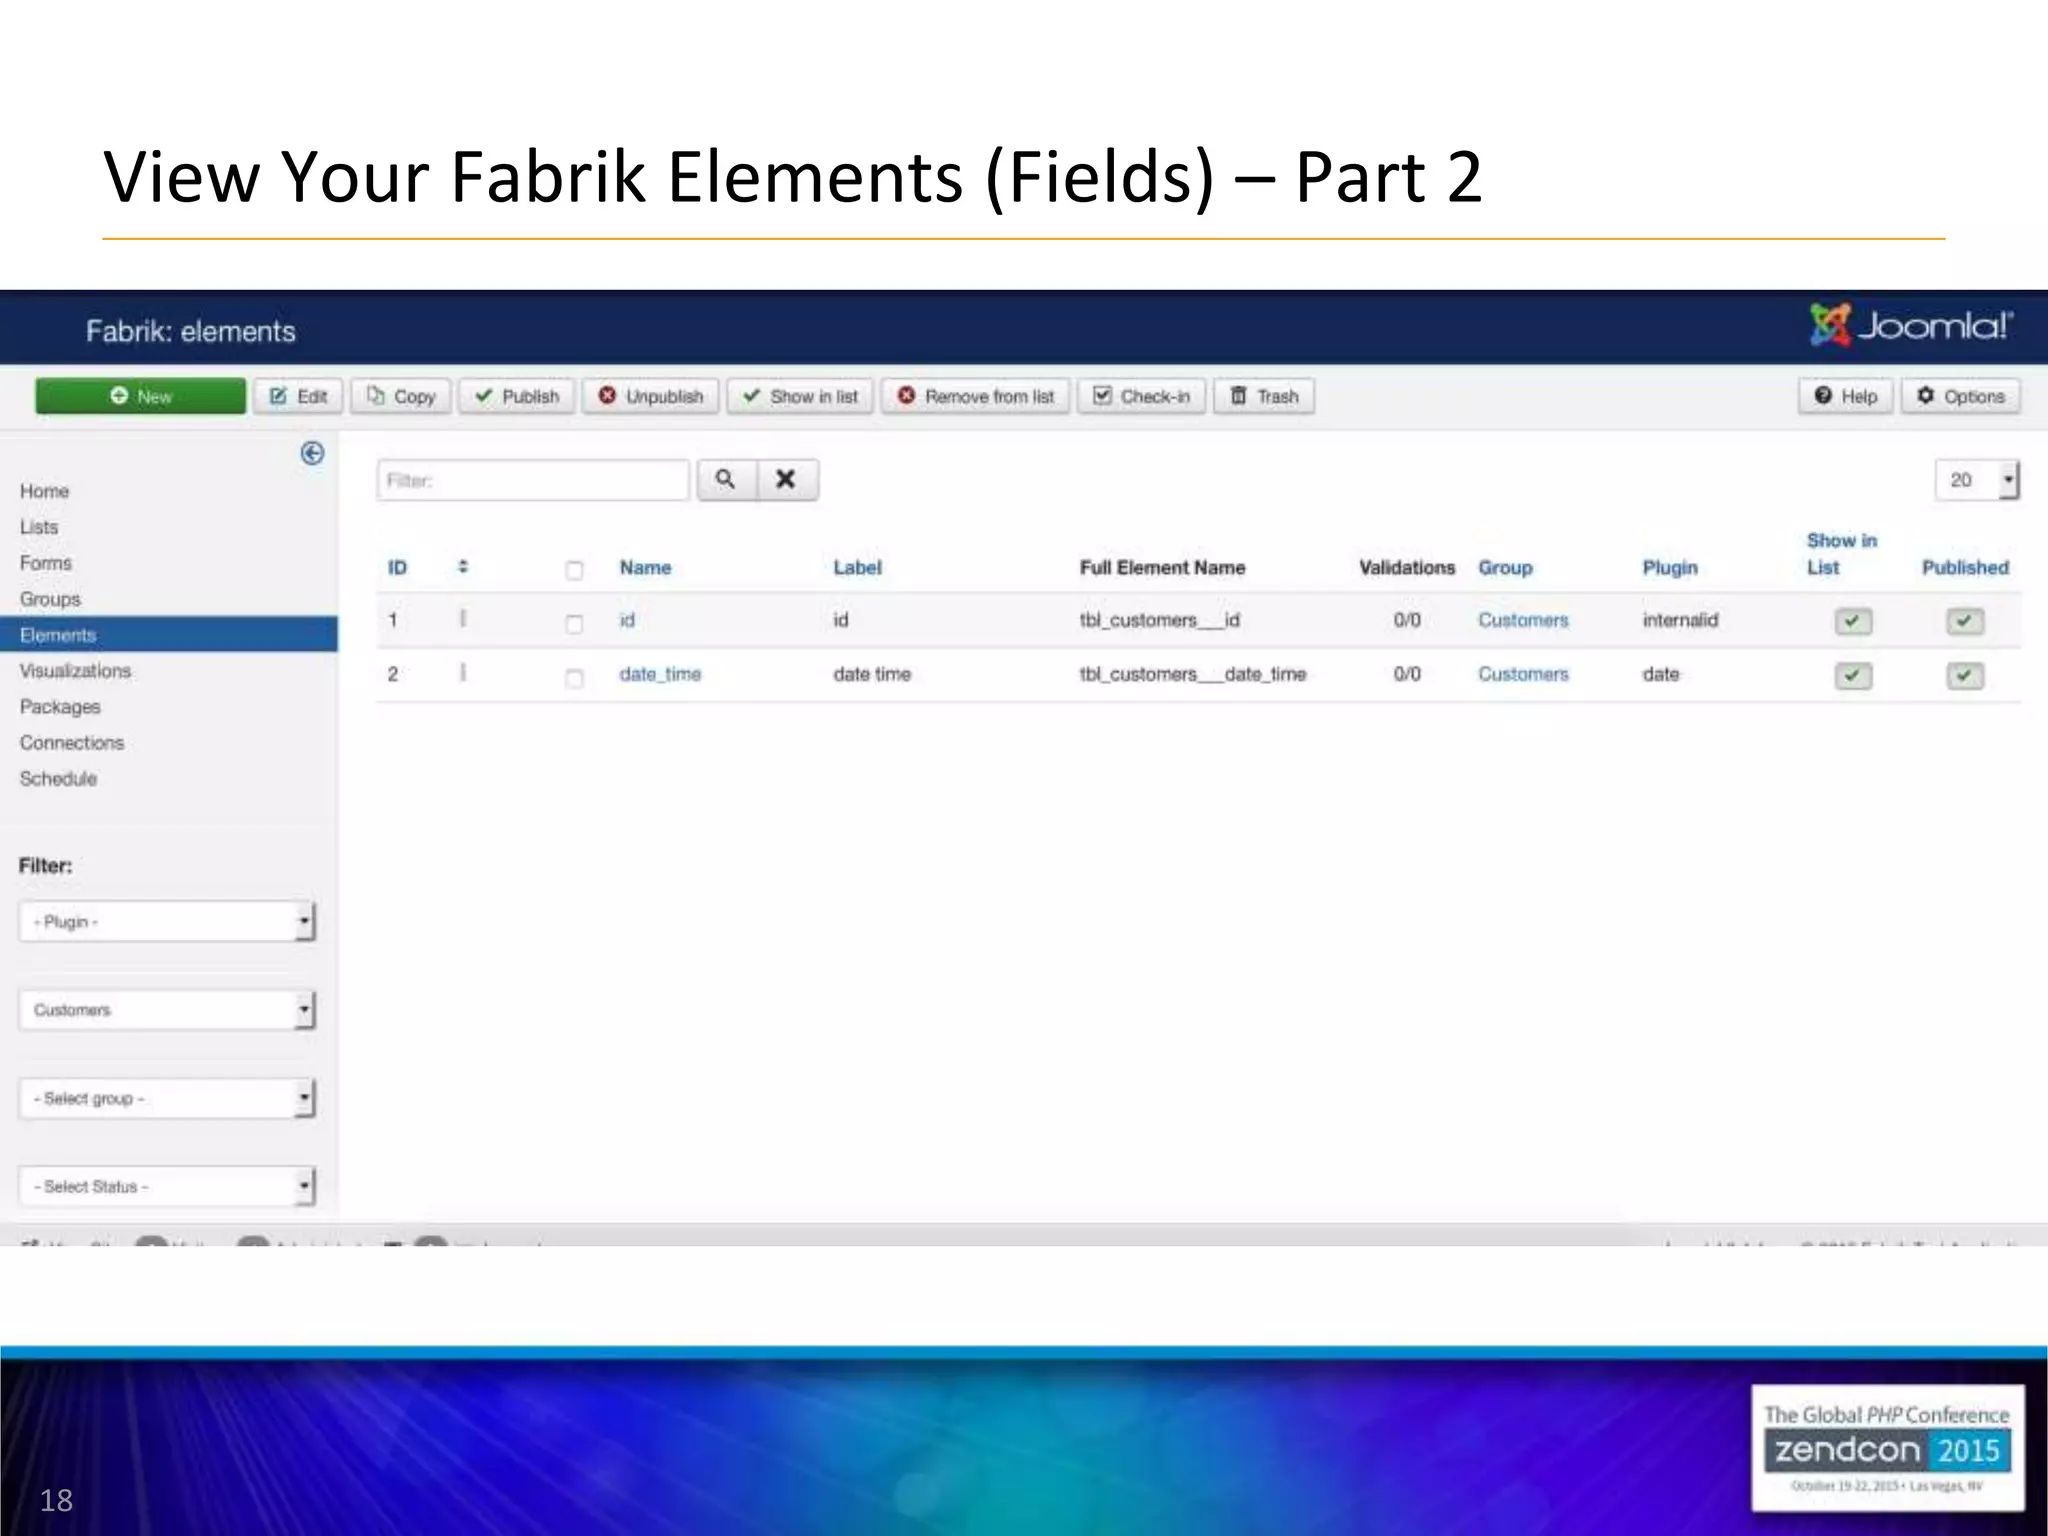Check the select-all checkbox in header
The image size is (2048, 1536).
click(574, 570)
